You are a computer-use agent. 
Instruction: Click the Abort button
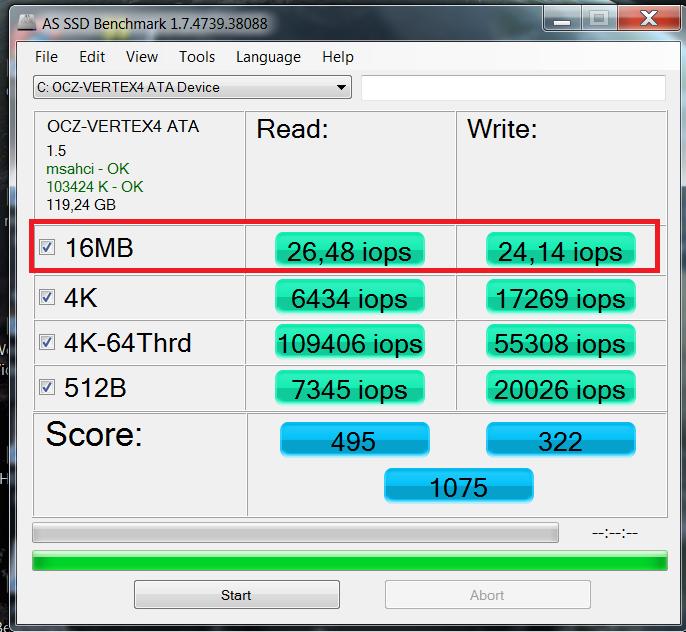click(487, 594)
